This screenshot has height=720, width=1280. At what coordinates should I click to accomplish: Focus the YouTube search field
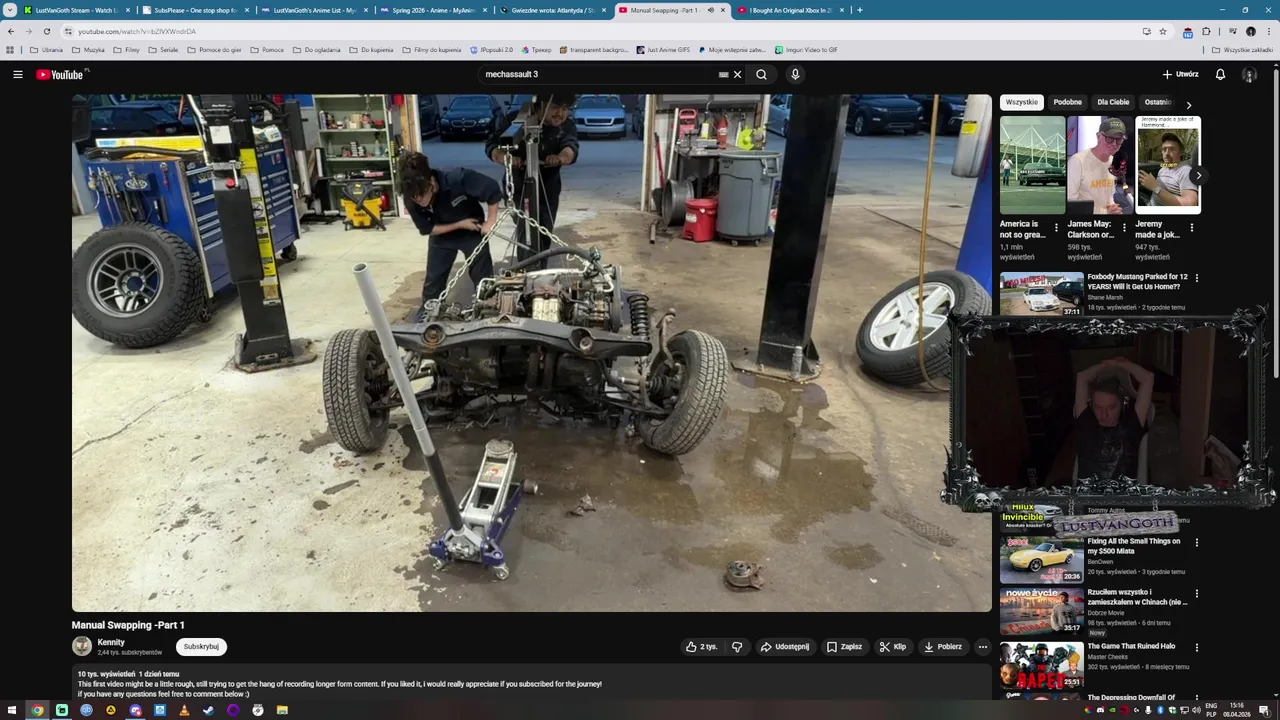tap(598, 74)
